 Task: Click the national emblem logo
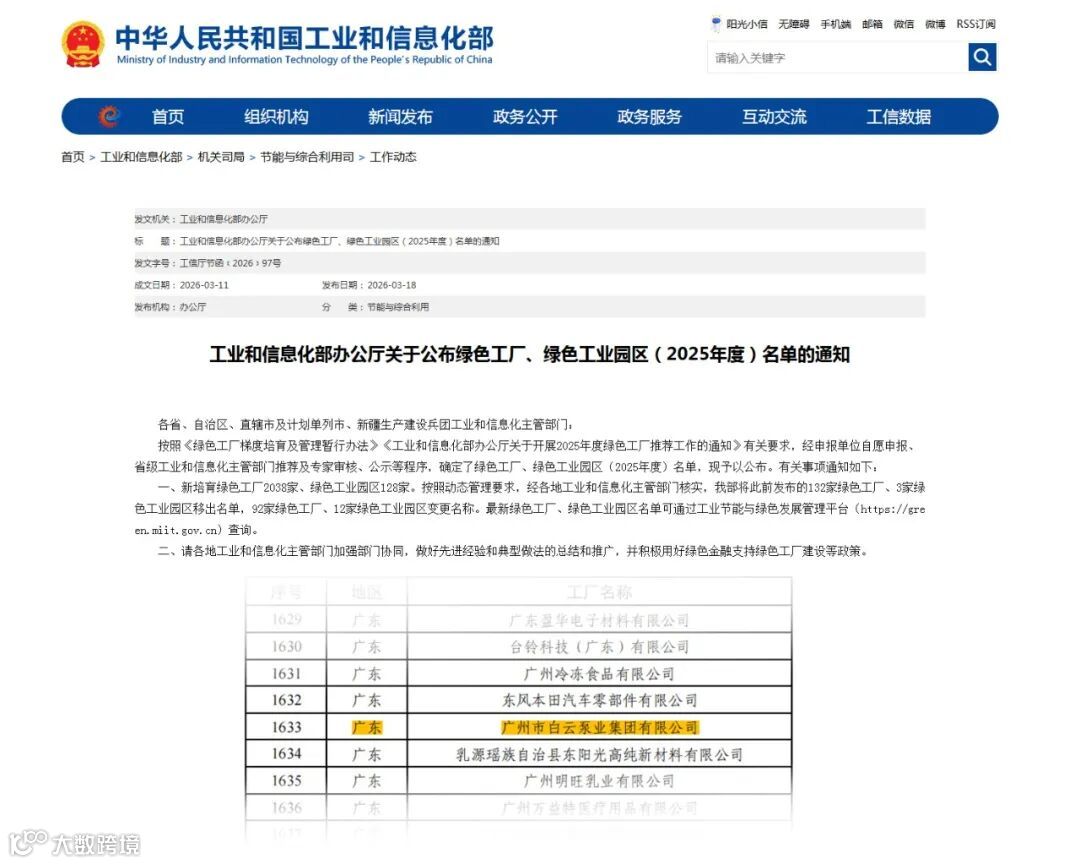tap(83, 44)
